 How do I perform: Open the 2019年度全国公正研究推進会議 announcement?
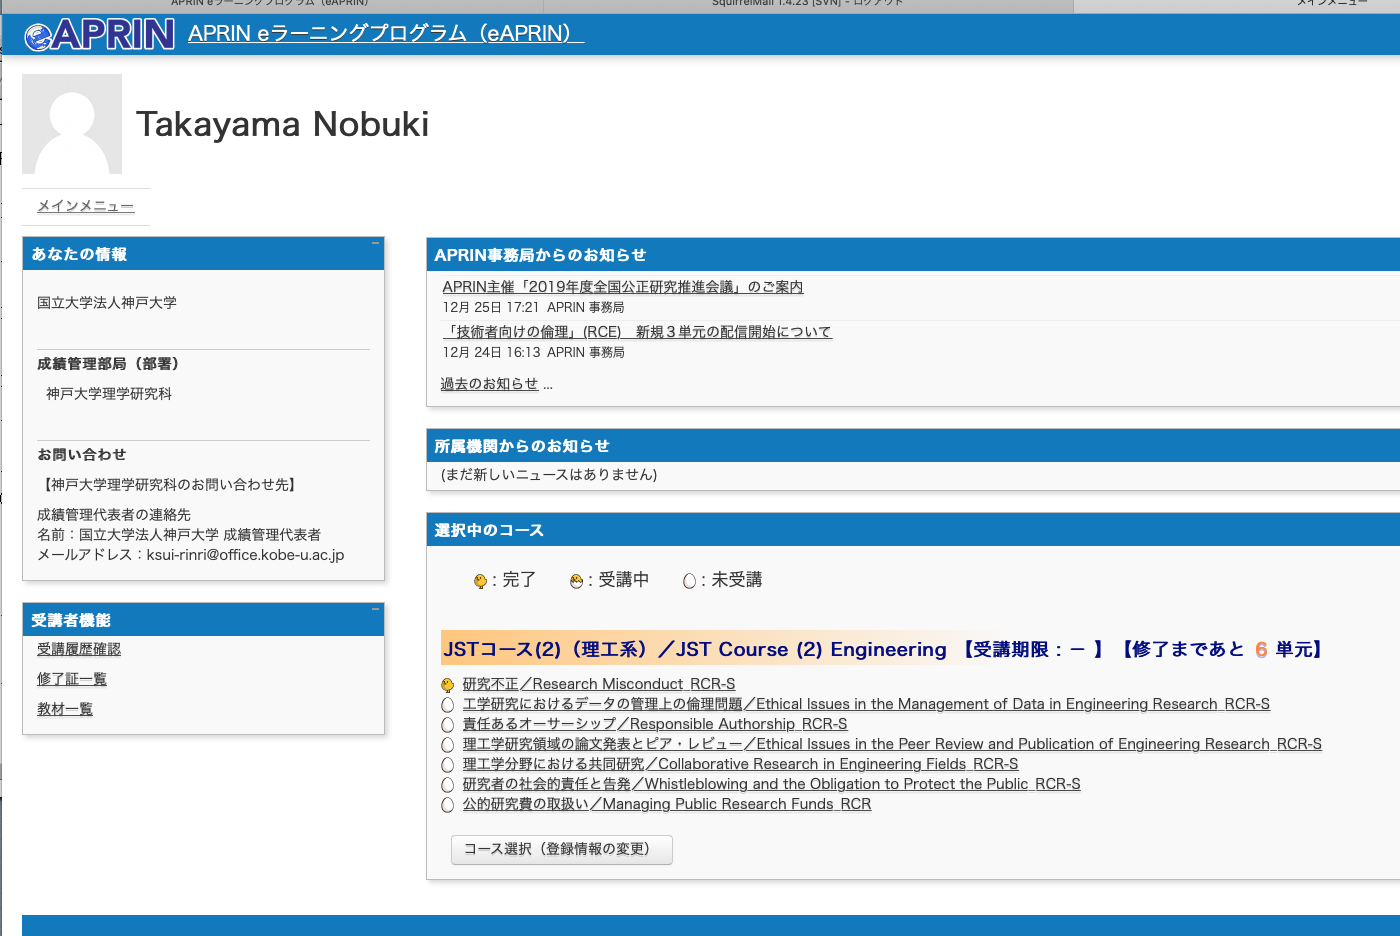coord(622,287)
